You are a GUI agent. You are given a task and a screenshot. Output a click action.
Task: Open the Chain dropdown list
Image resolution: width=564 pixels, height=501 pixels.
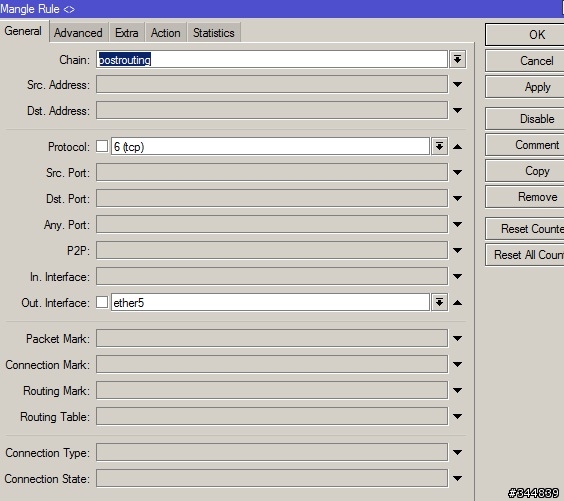457,59
